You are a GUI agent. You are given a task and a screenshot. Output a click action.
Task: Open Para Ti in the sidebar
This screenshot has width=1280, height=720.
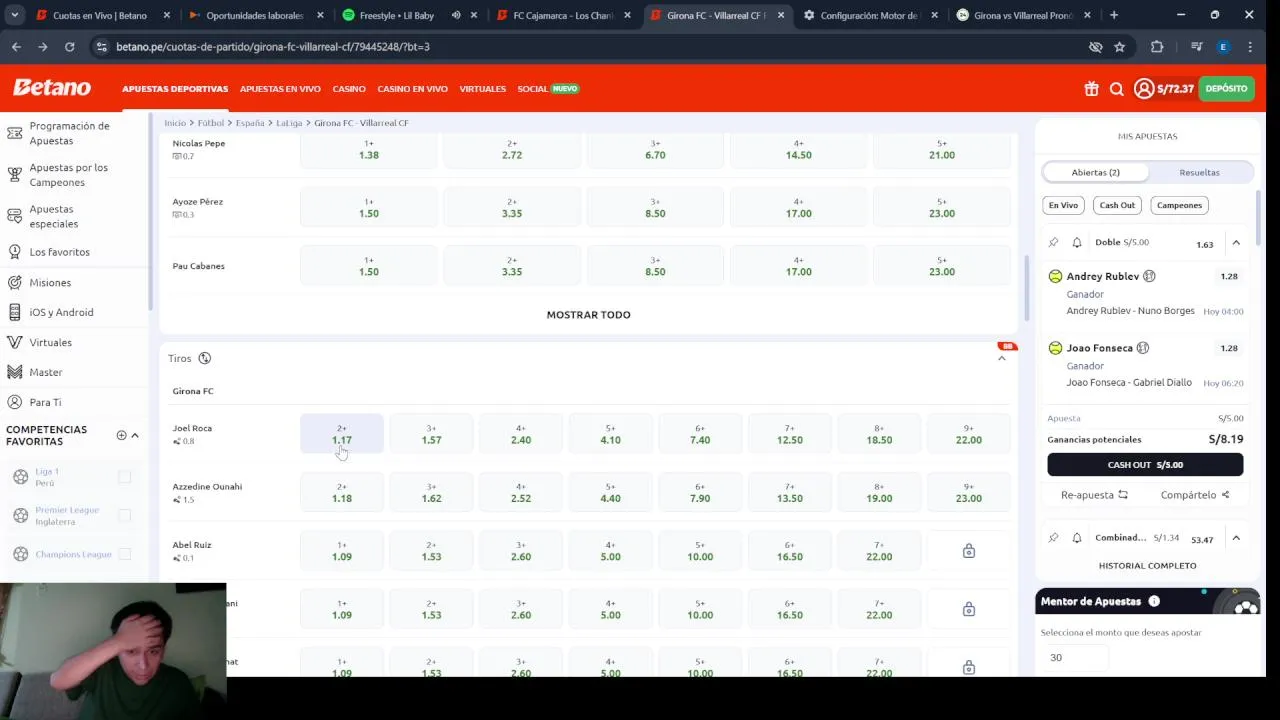(x=45, y=402)
